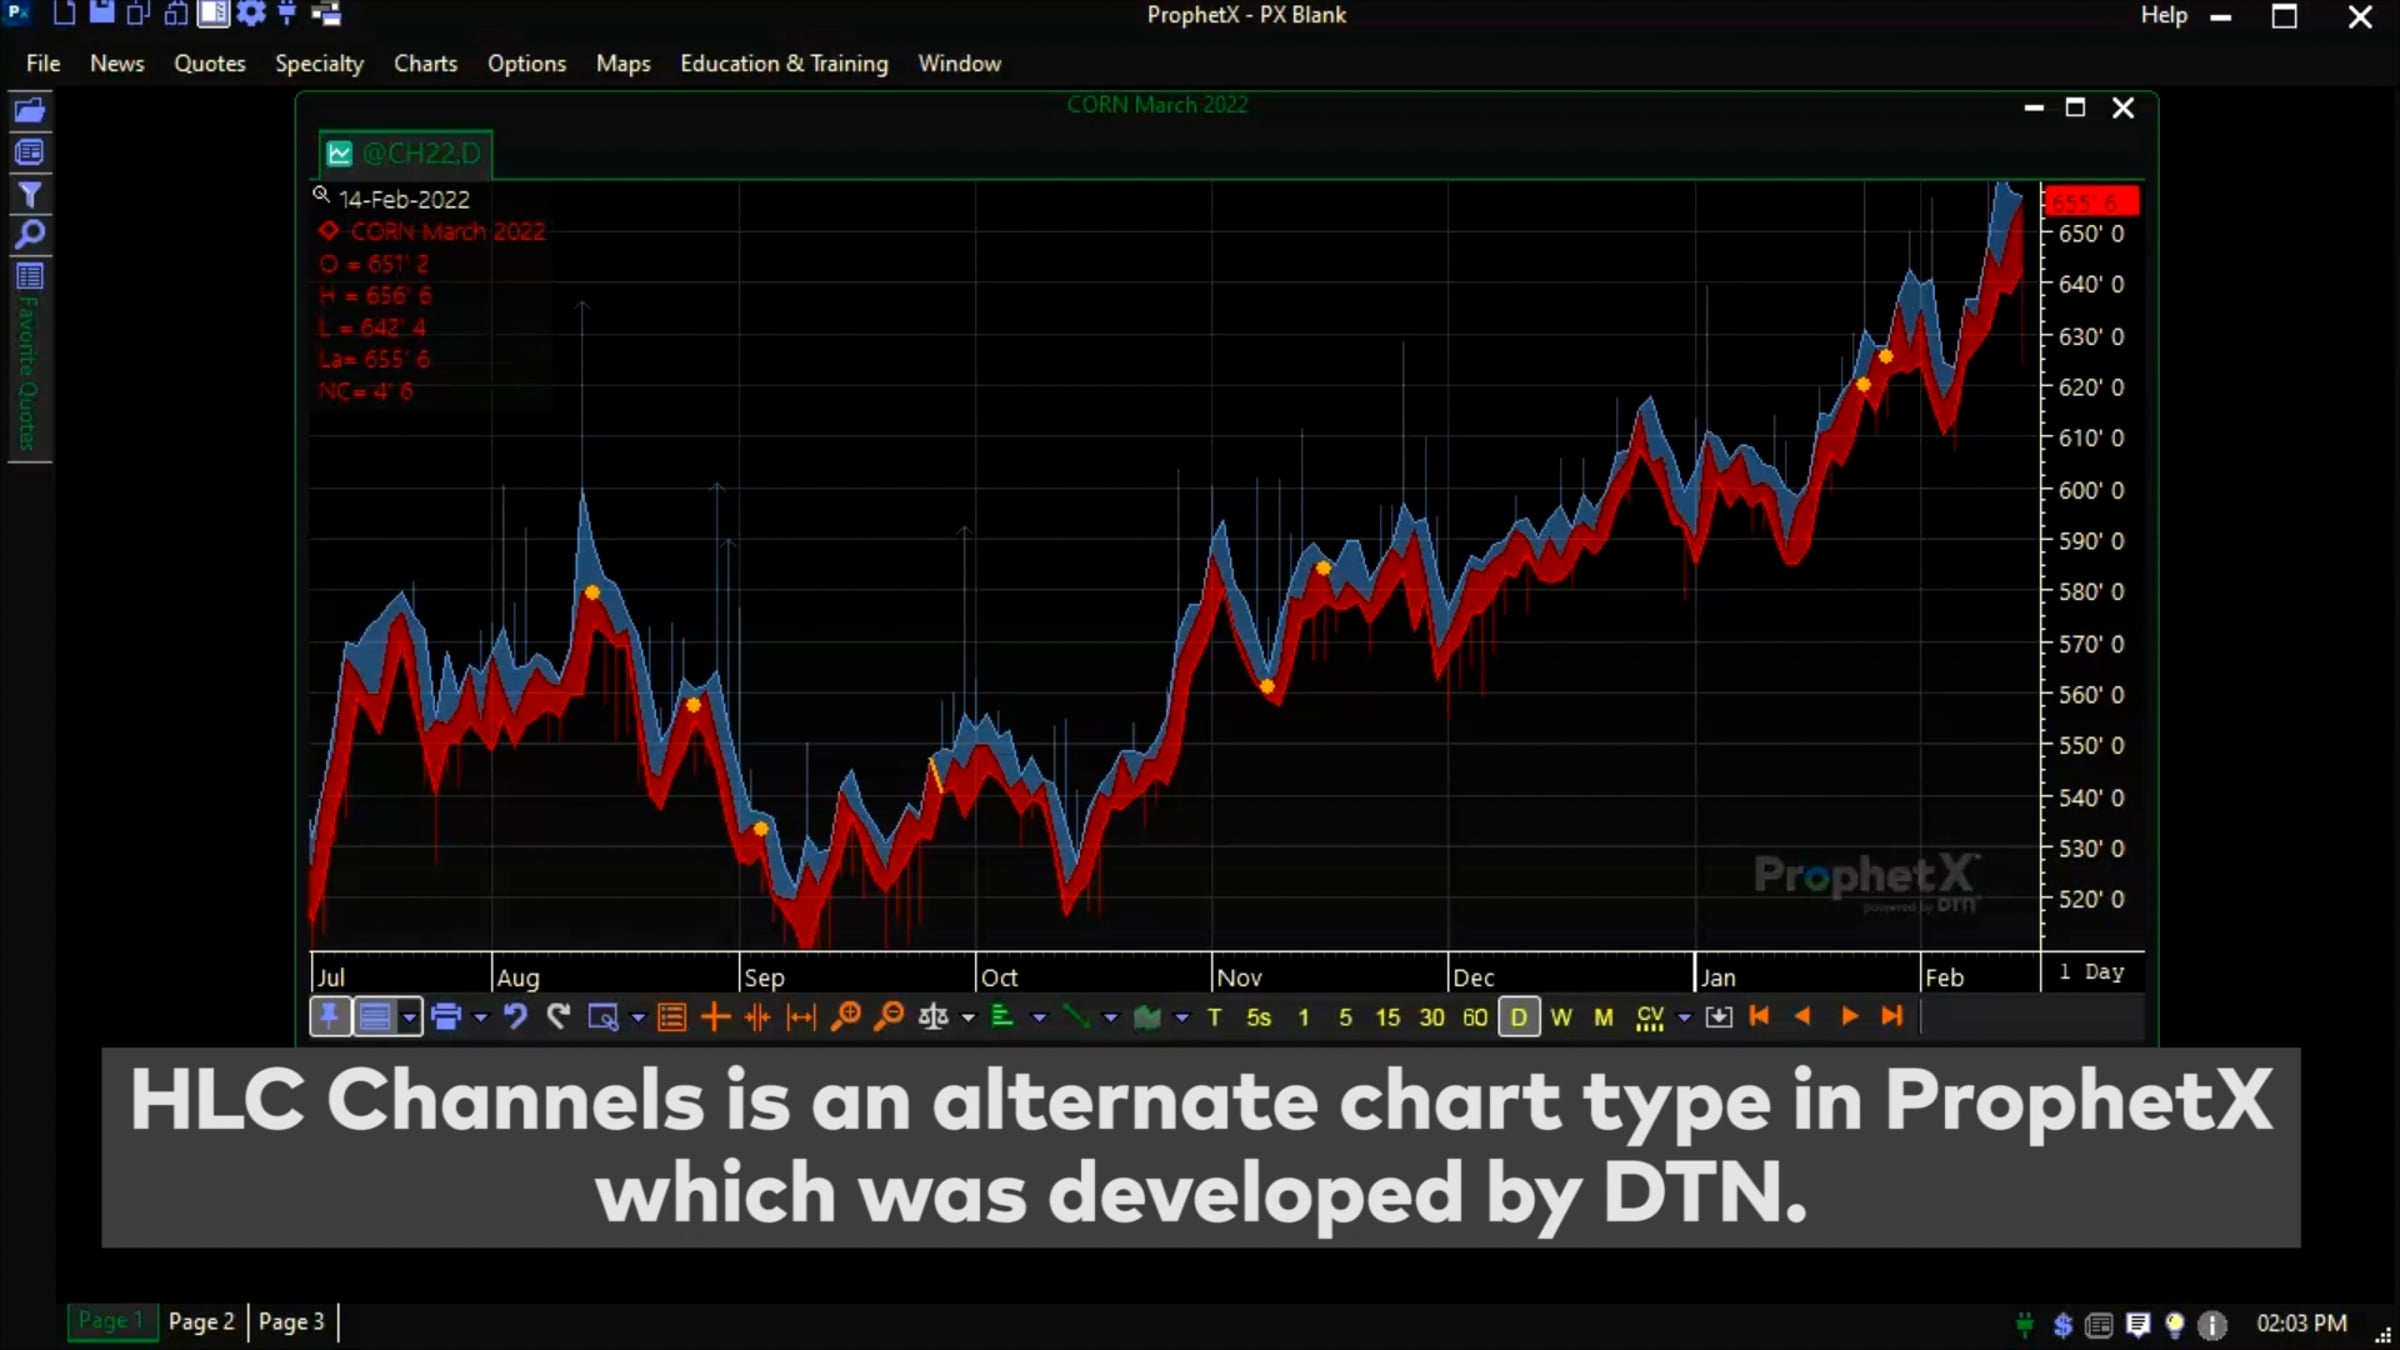Click the quote list icon in left sidebar
This screenshot has width=2400, height=1350.
point(30,276)
